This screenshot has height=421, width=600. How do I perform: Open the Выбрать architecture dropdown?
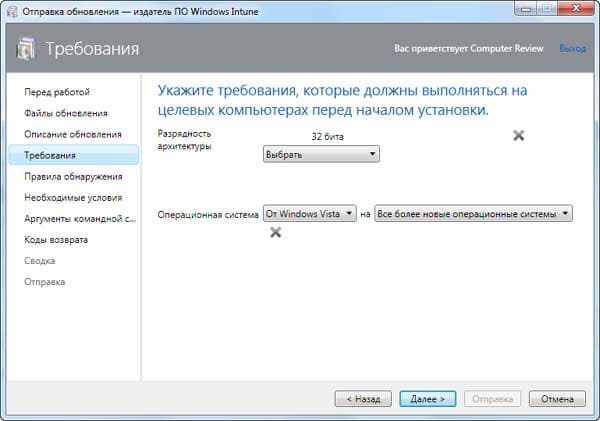(321, 154)
